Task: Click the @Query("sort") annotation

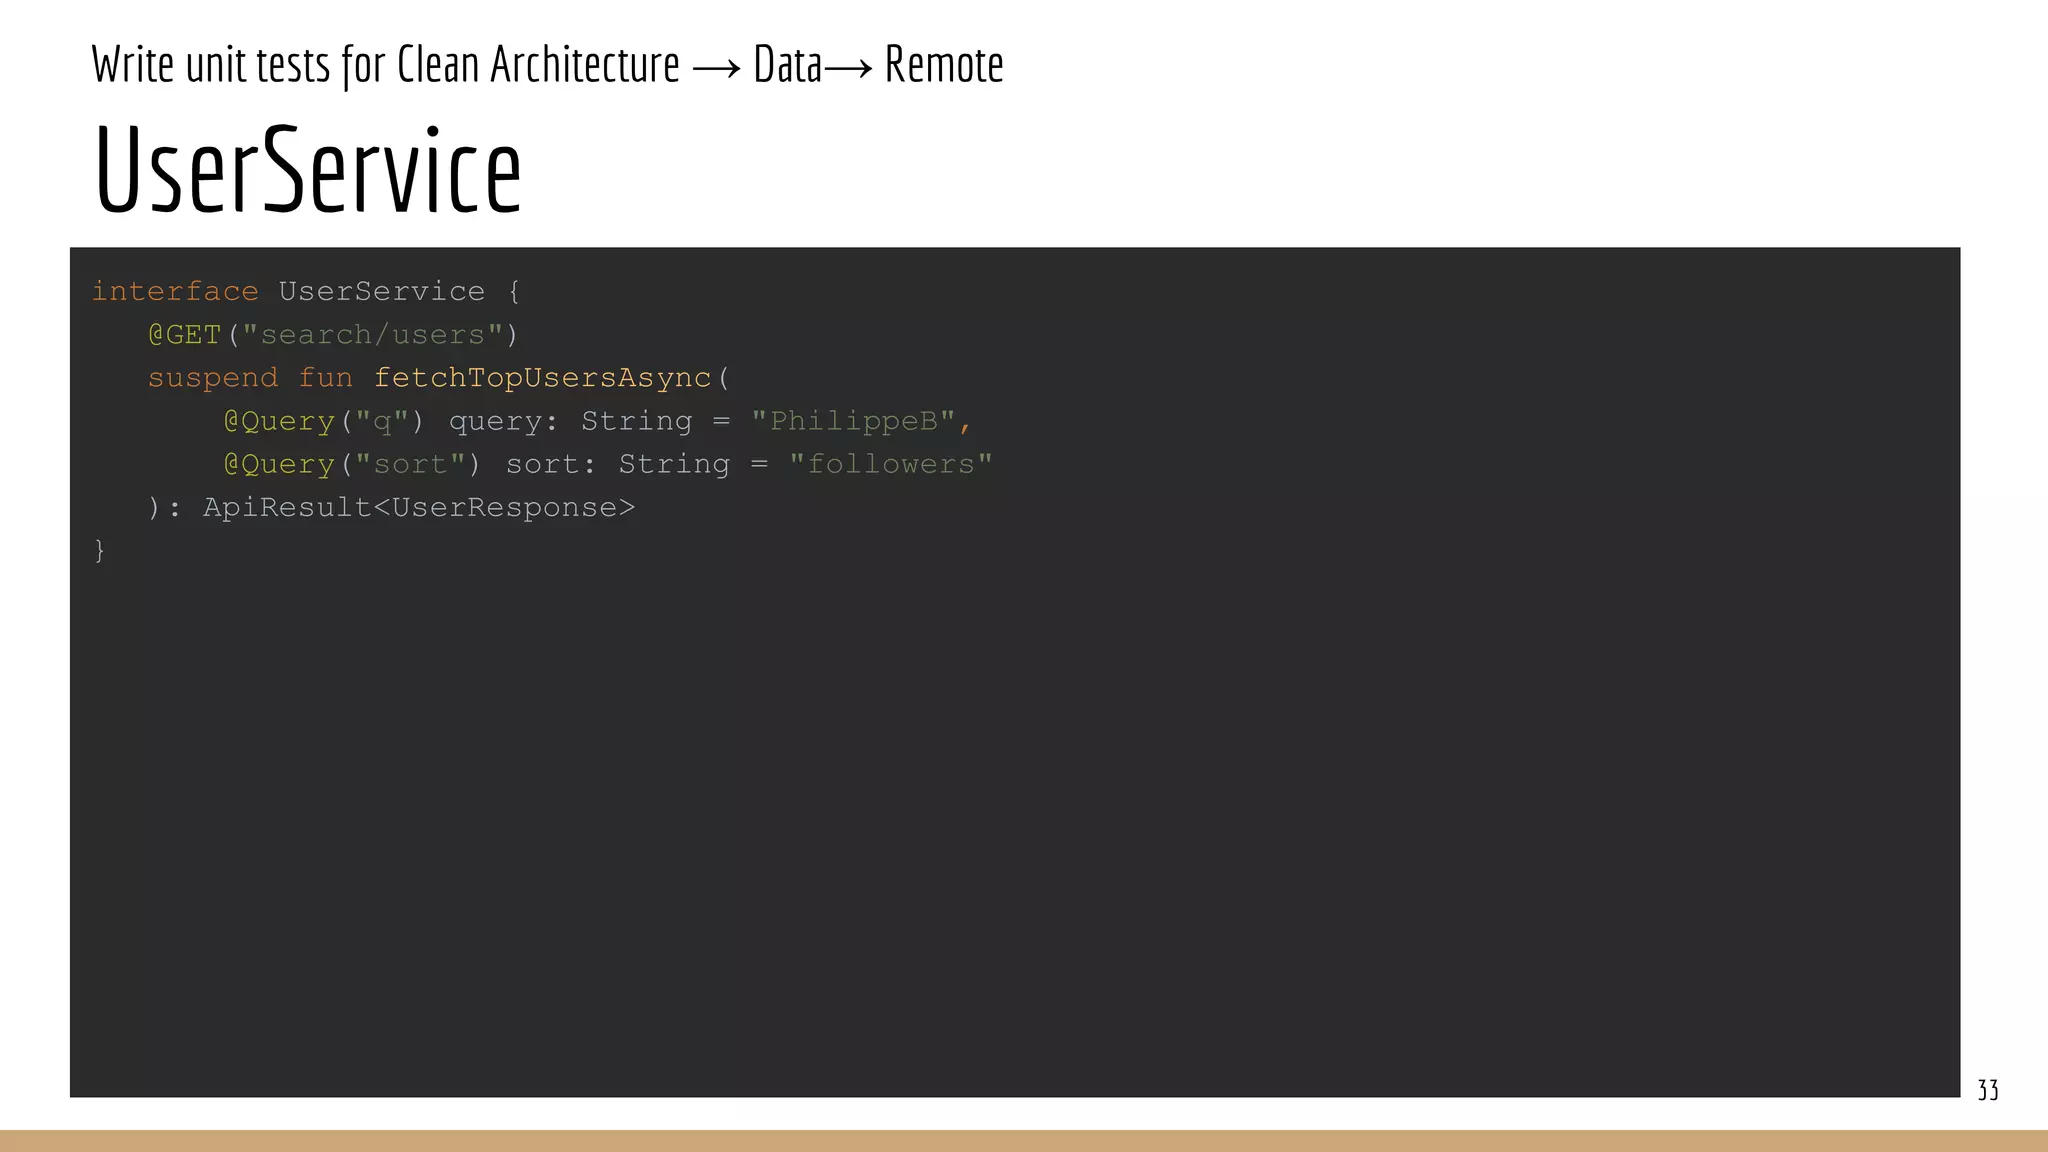Action: [x=352, y=464]
